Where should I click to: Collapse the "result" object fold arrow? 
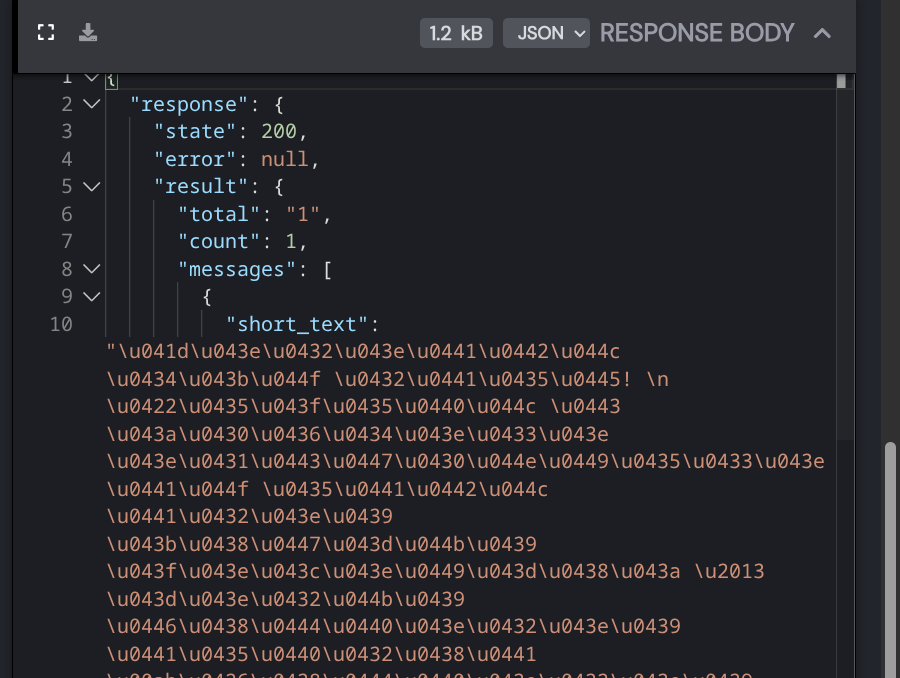coord(91,186)
